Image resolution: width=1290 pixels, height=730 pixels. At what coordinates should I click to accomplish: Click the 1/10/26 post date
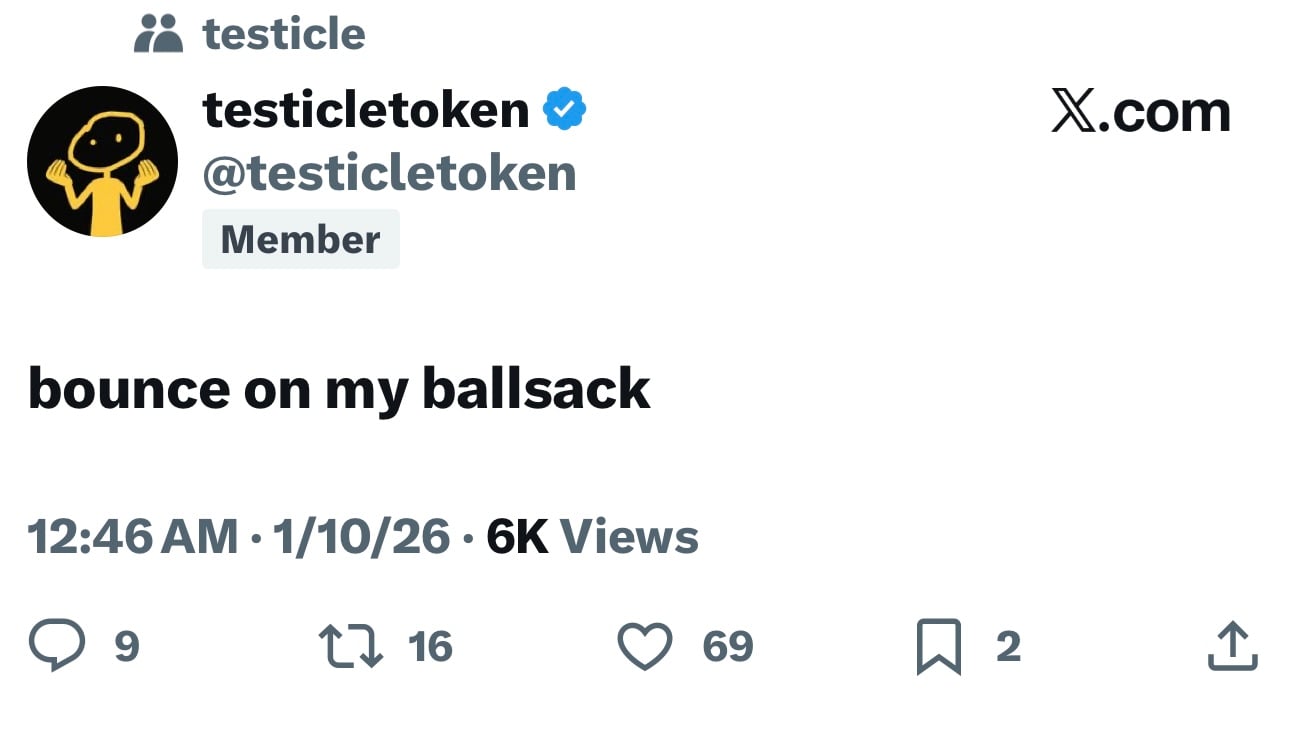click(x=361, y=537)
